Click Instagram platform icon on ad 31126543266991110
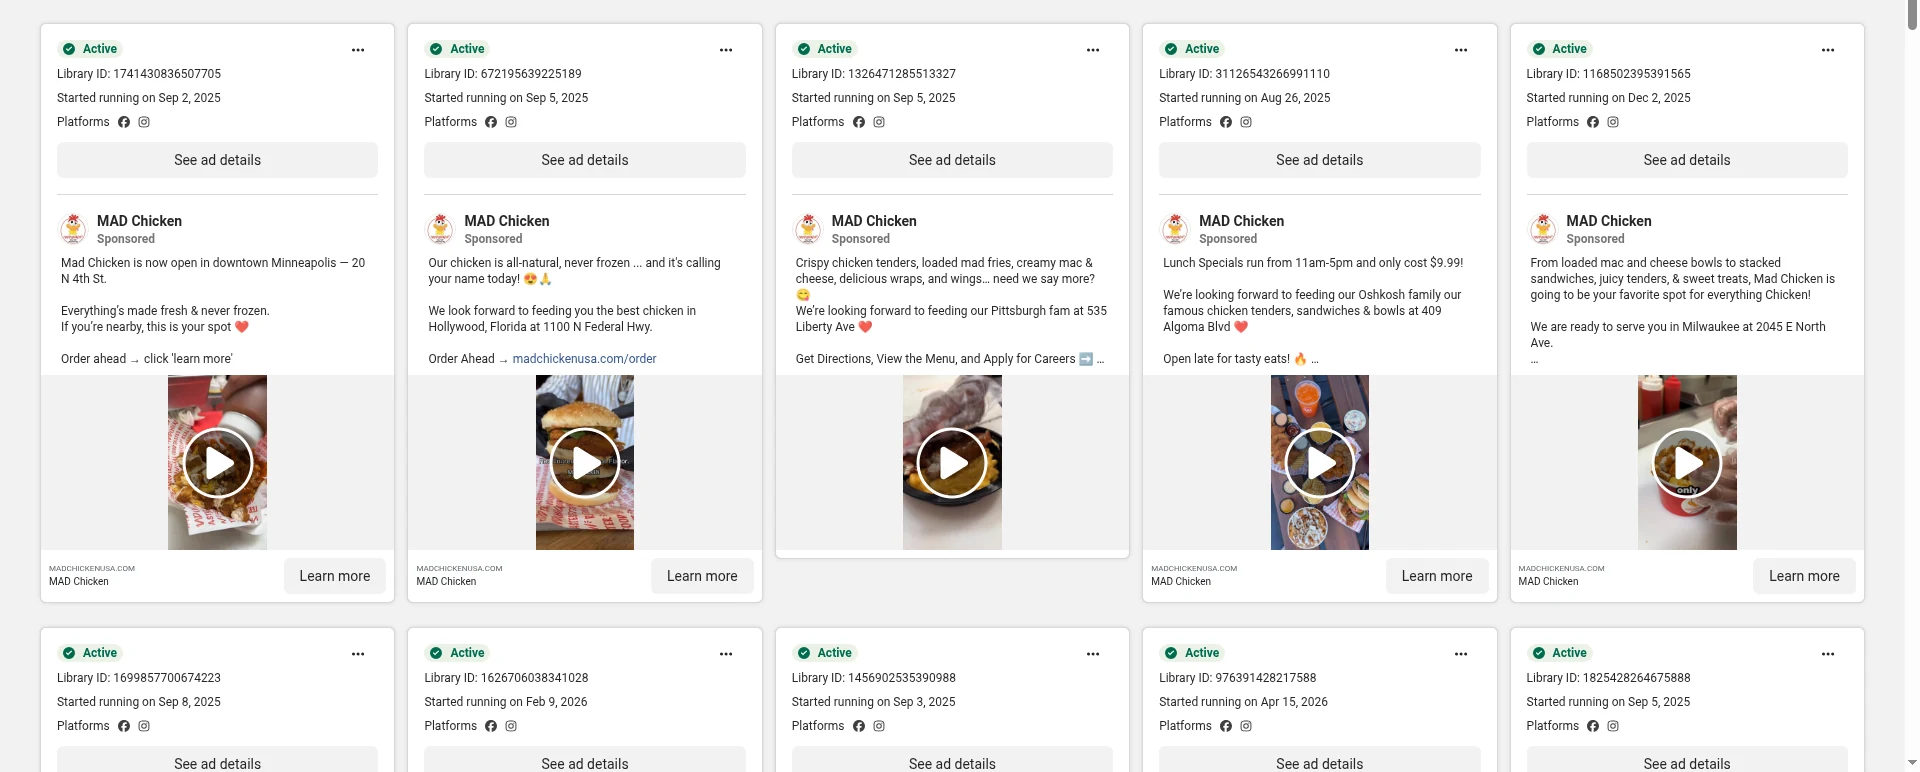This screenshot has height=772, width=1920. click(1246, 122)
